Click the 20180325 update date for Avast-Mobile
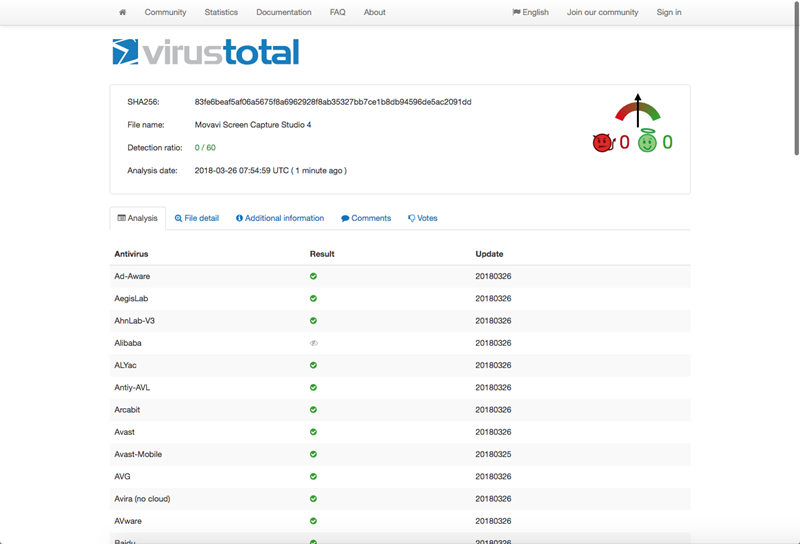Viewport: 800px width, 544px height. point(493,454)
